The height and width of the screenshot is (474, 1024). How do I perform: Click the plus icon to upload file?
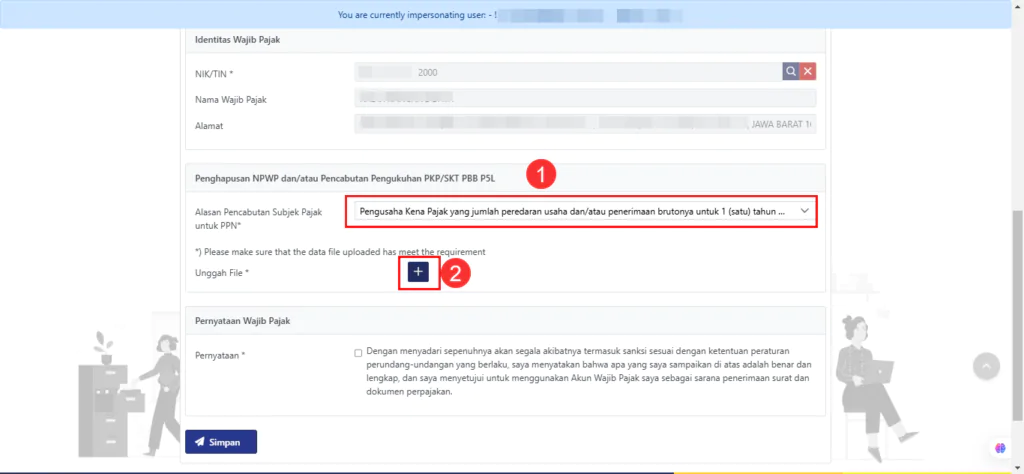point(418,272)
